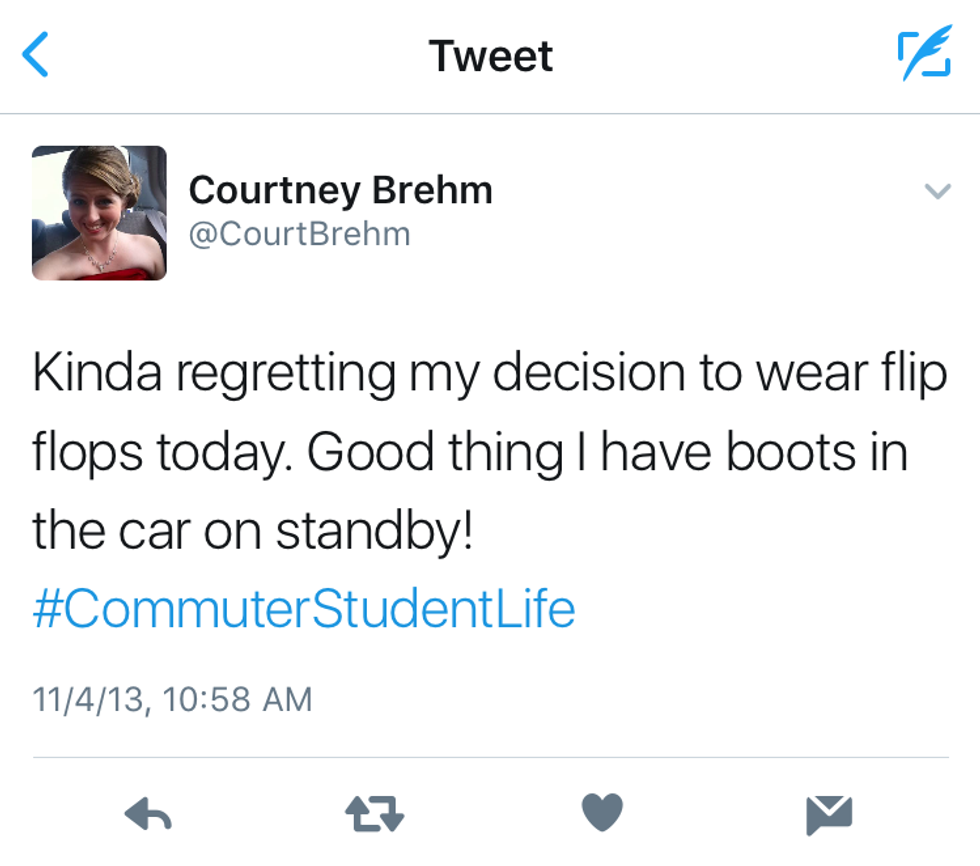Click the words "wear flip" in the tweet
Screen dimensions: 980x866
(850, 374)
